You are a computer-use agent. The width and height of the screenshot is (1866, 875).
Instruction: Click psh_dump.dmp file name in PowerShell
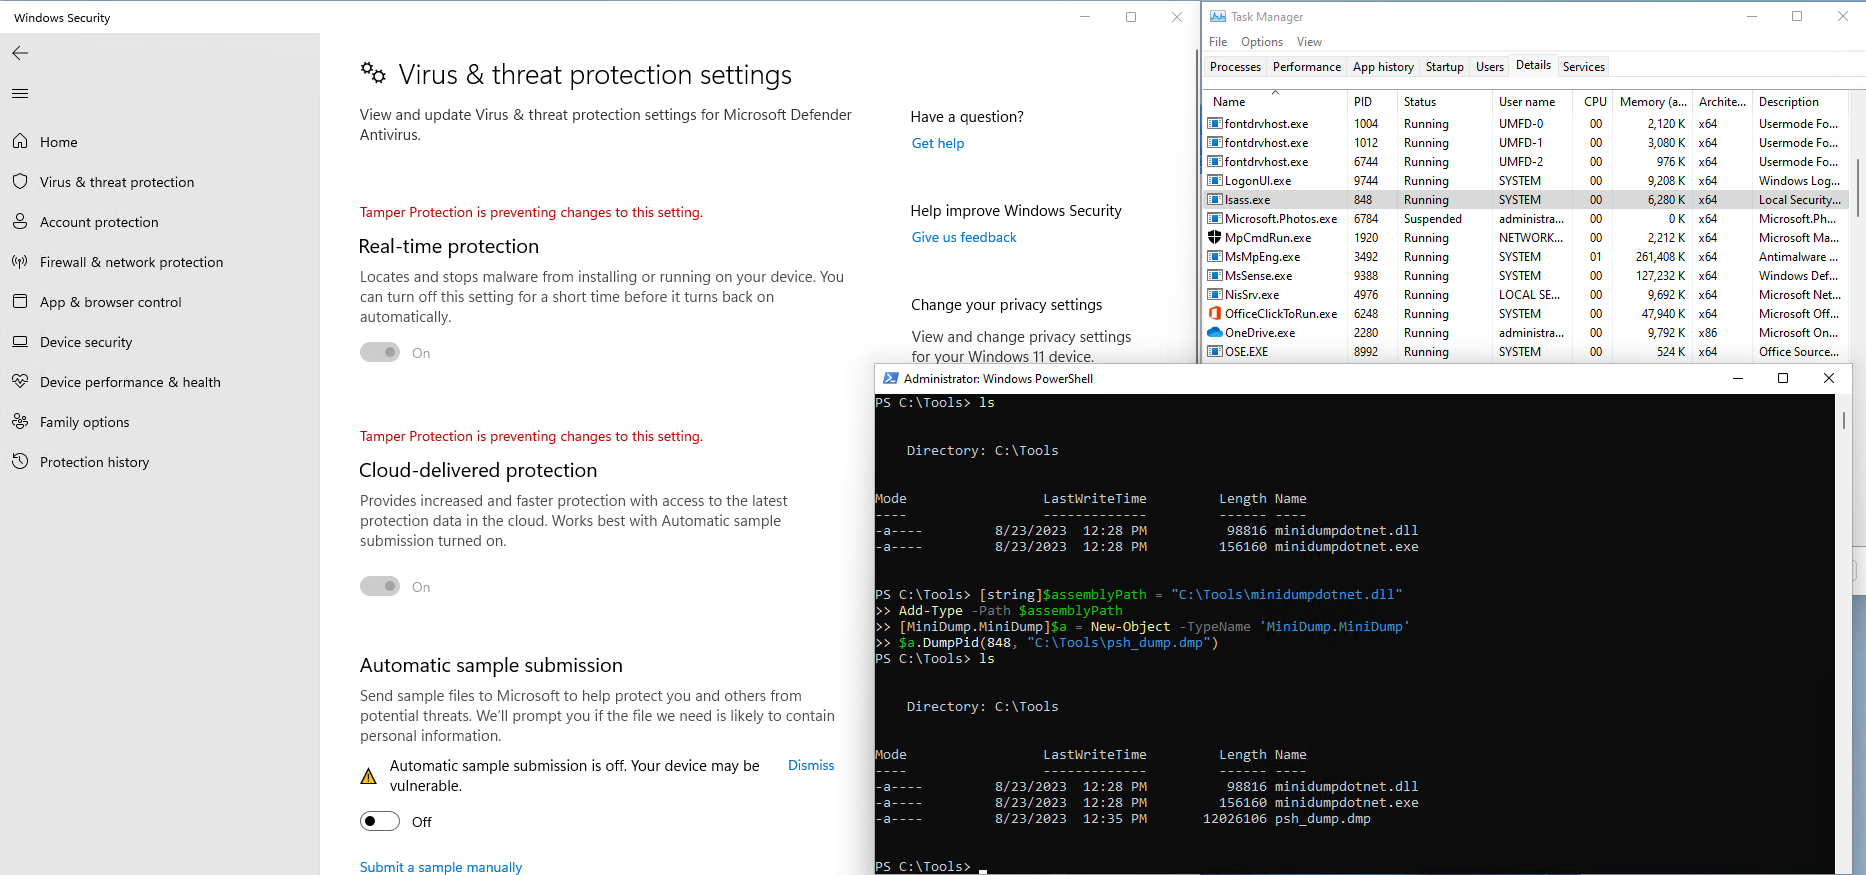1323,819
